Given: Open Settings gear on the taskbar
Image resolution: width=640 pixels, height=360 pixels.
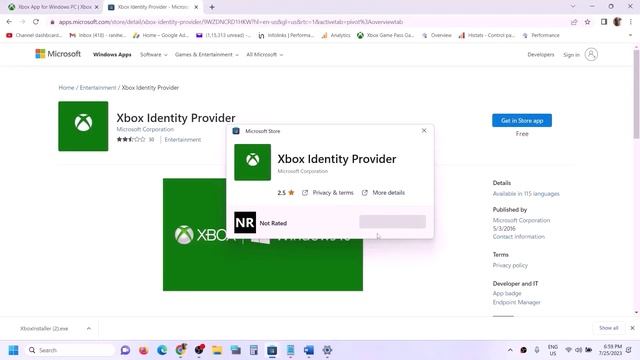Looking at the screenshot, I should [327, 350].
